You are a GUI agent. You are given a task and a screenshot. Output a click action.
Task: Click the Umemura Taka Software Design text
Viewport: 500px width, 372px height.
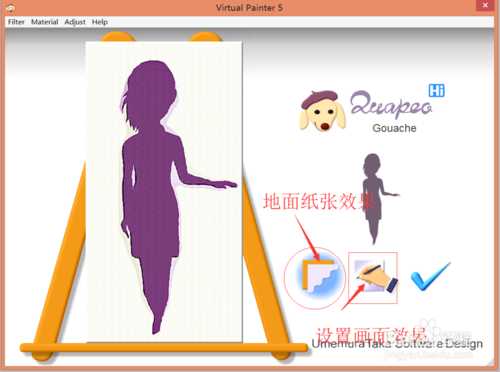coord(397,344)
